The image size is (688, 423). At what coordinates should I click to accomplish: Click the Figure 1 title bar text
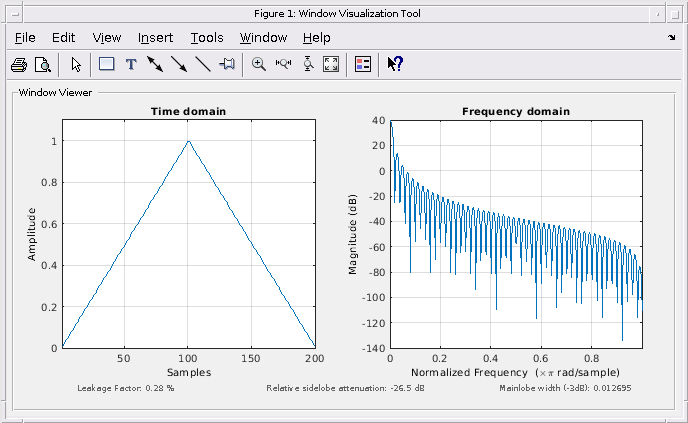337,14
